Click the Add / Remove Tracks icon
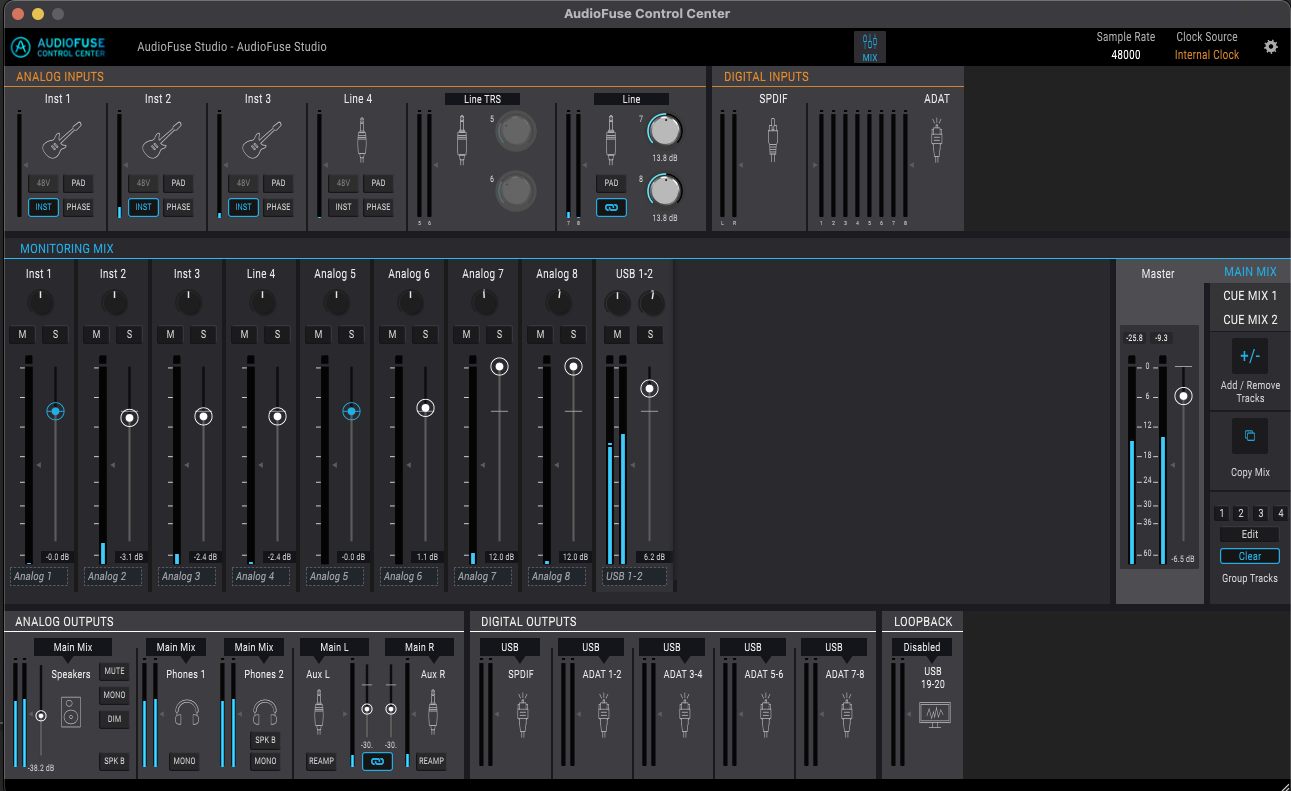The height and width of the screenshot is (791, 1291). [1249, 356]
